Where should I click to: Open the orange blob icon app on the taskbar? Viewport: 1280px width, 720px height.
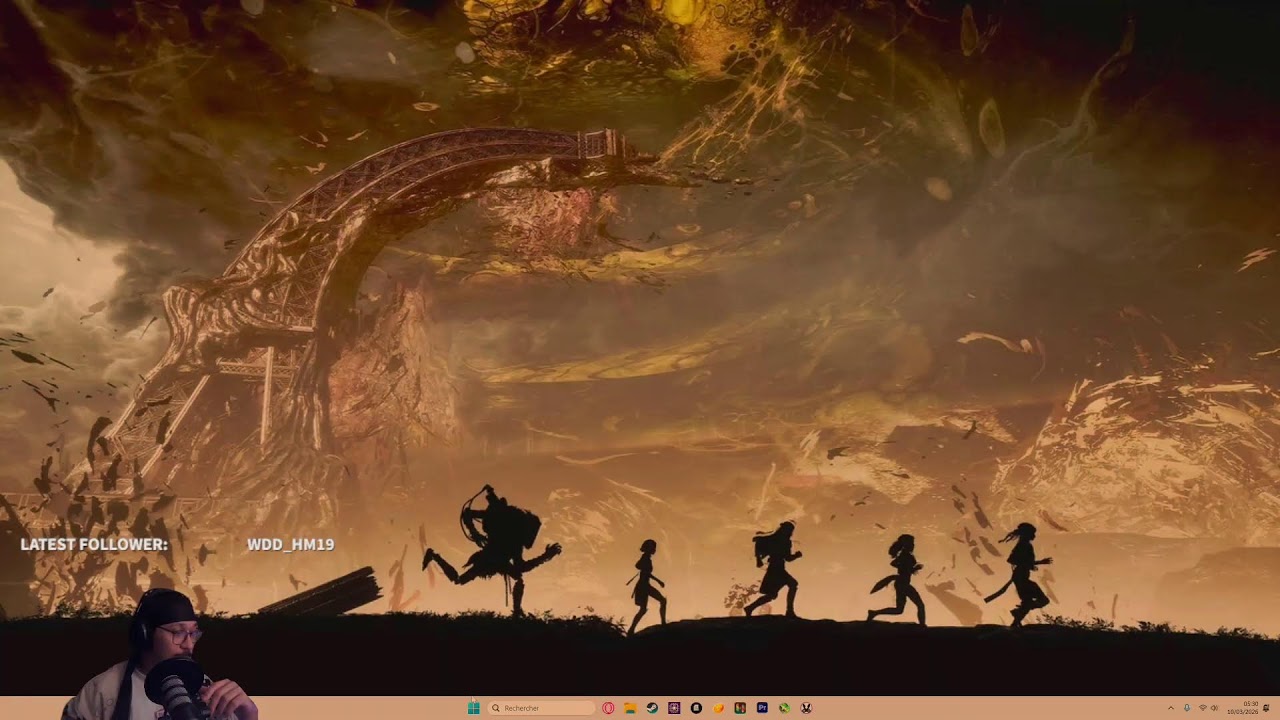718,708
